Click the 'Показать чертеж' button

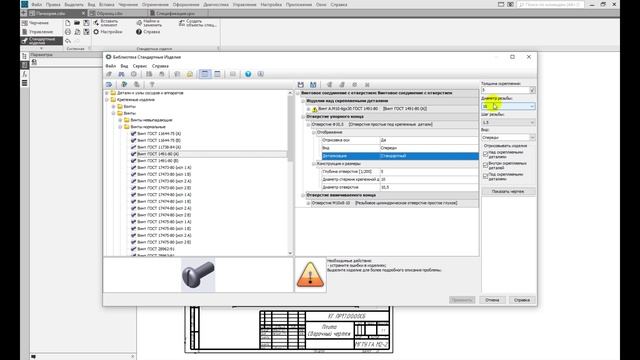(x=508, y=191)
